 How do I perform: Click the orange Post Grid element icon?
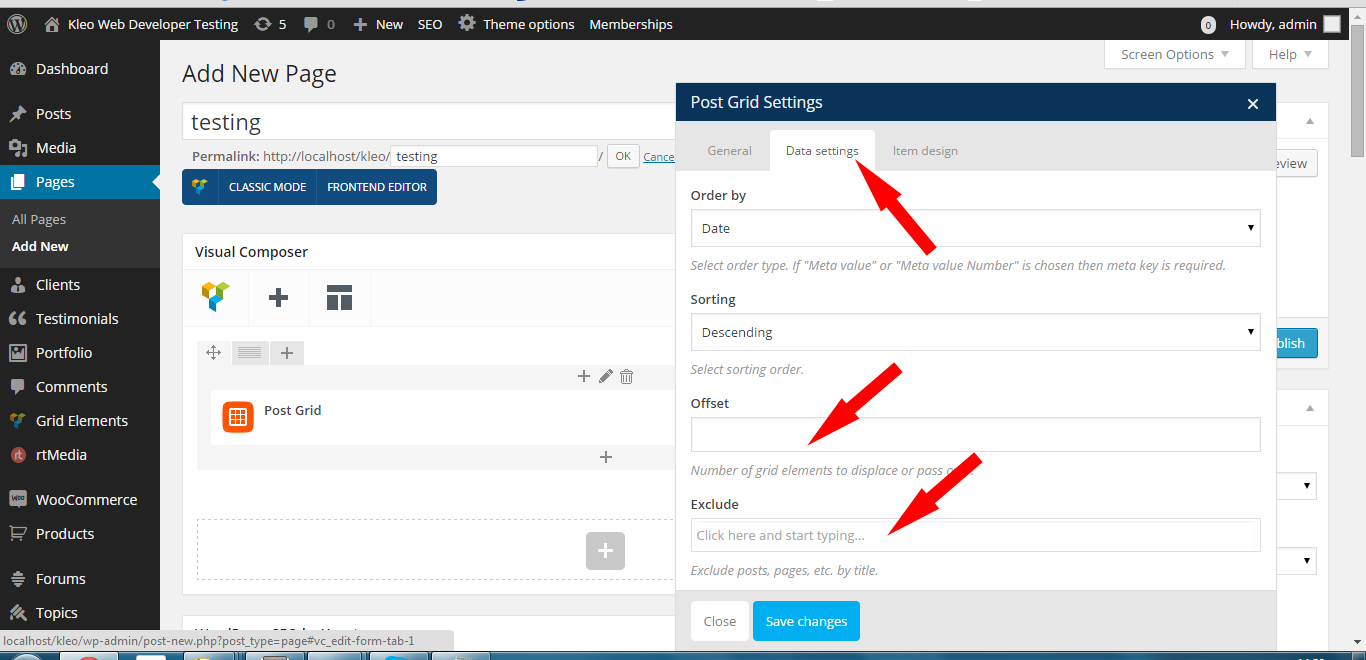click(x=238, y=417)
